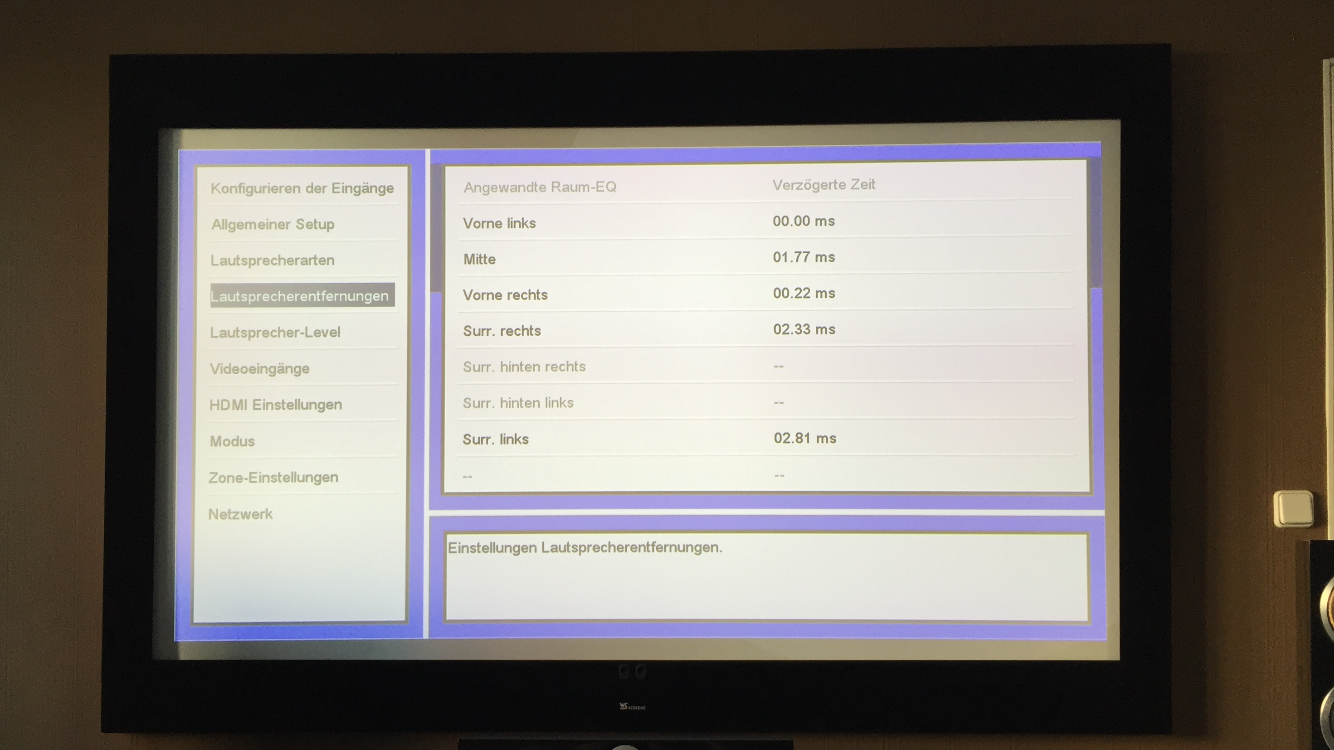Select Vorne links speaker row
The width and height of the screenshot is (1334, 750).
pos(499,223)
